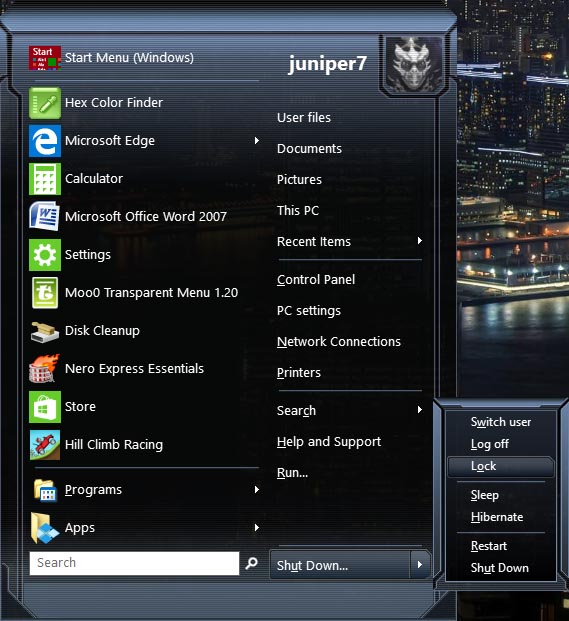Viewport: 569px width, 621px height.
Task: Expand the Recent Items submenu arrow
Action: point(420,241)
